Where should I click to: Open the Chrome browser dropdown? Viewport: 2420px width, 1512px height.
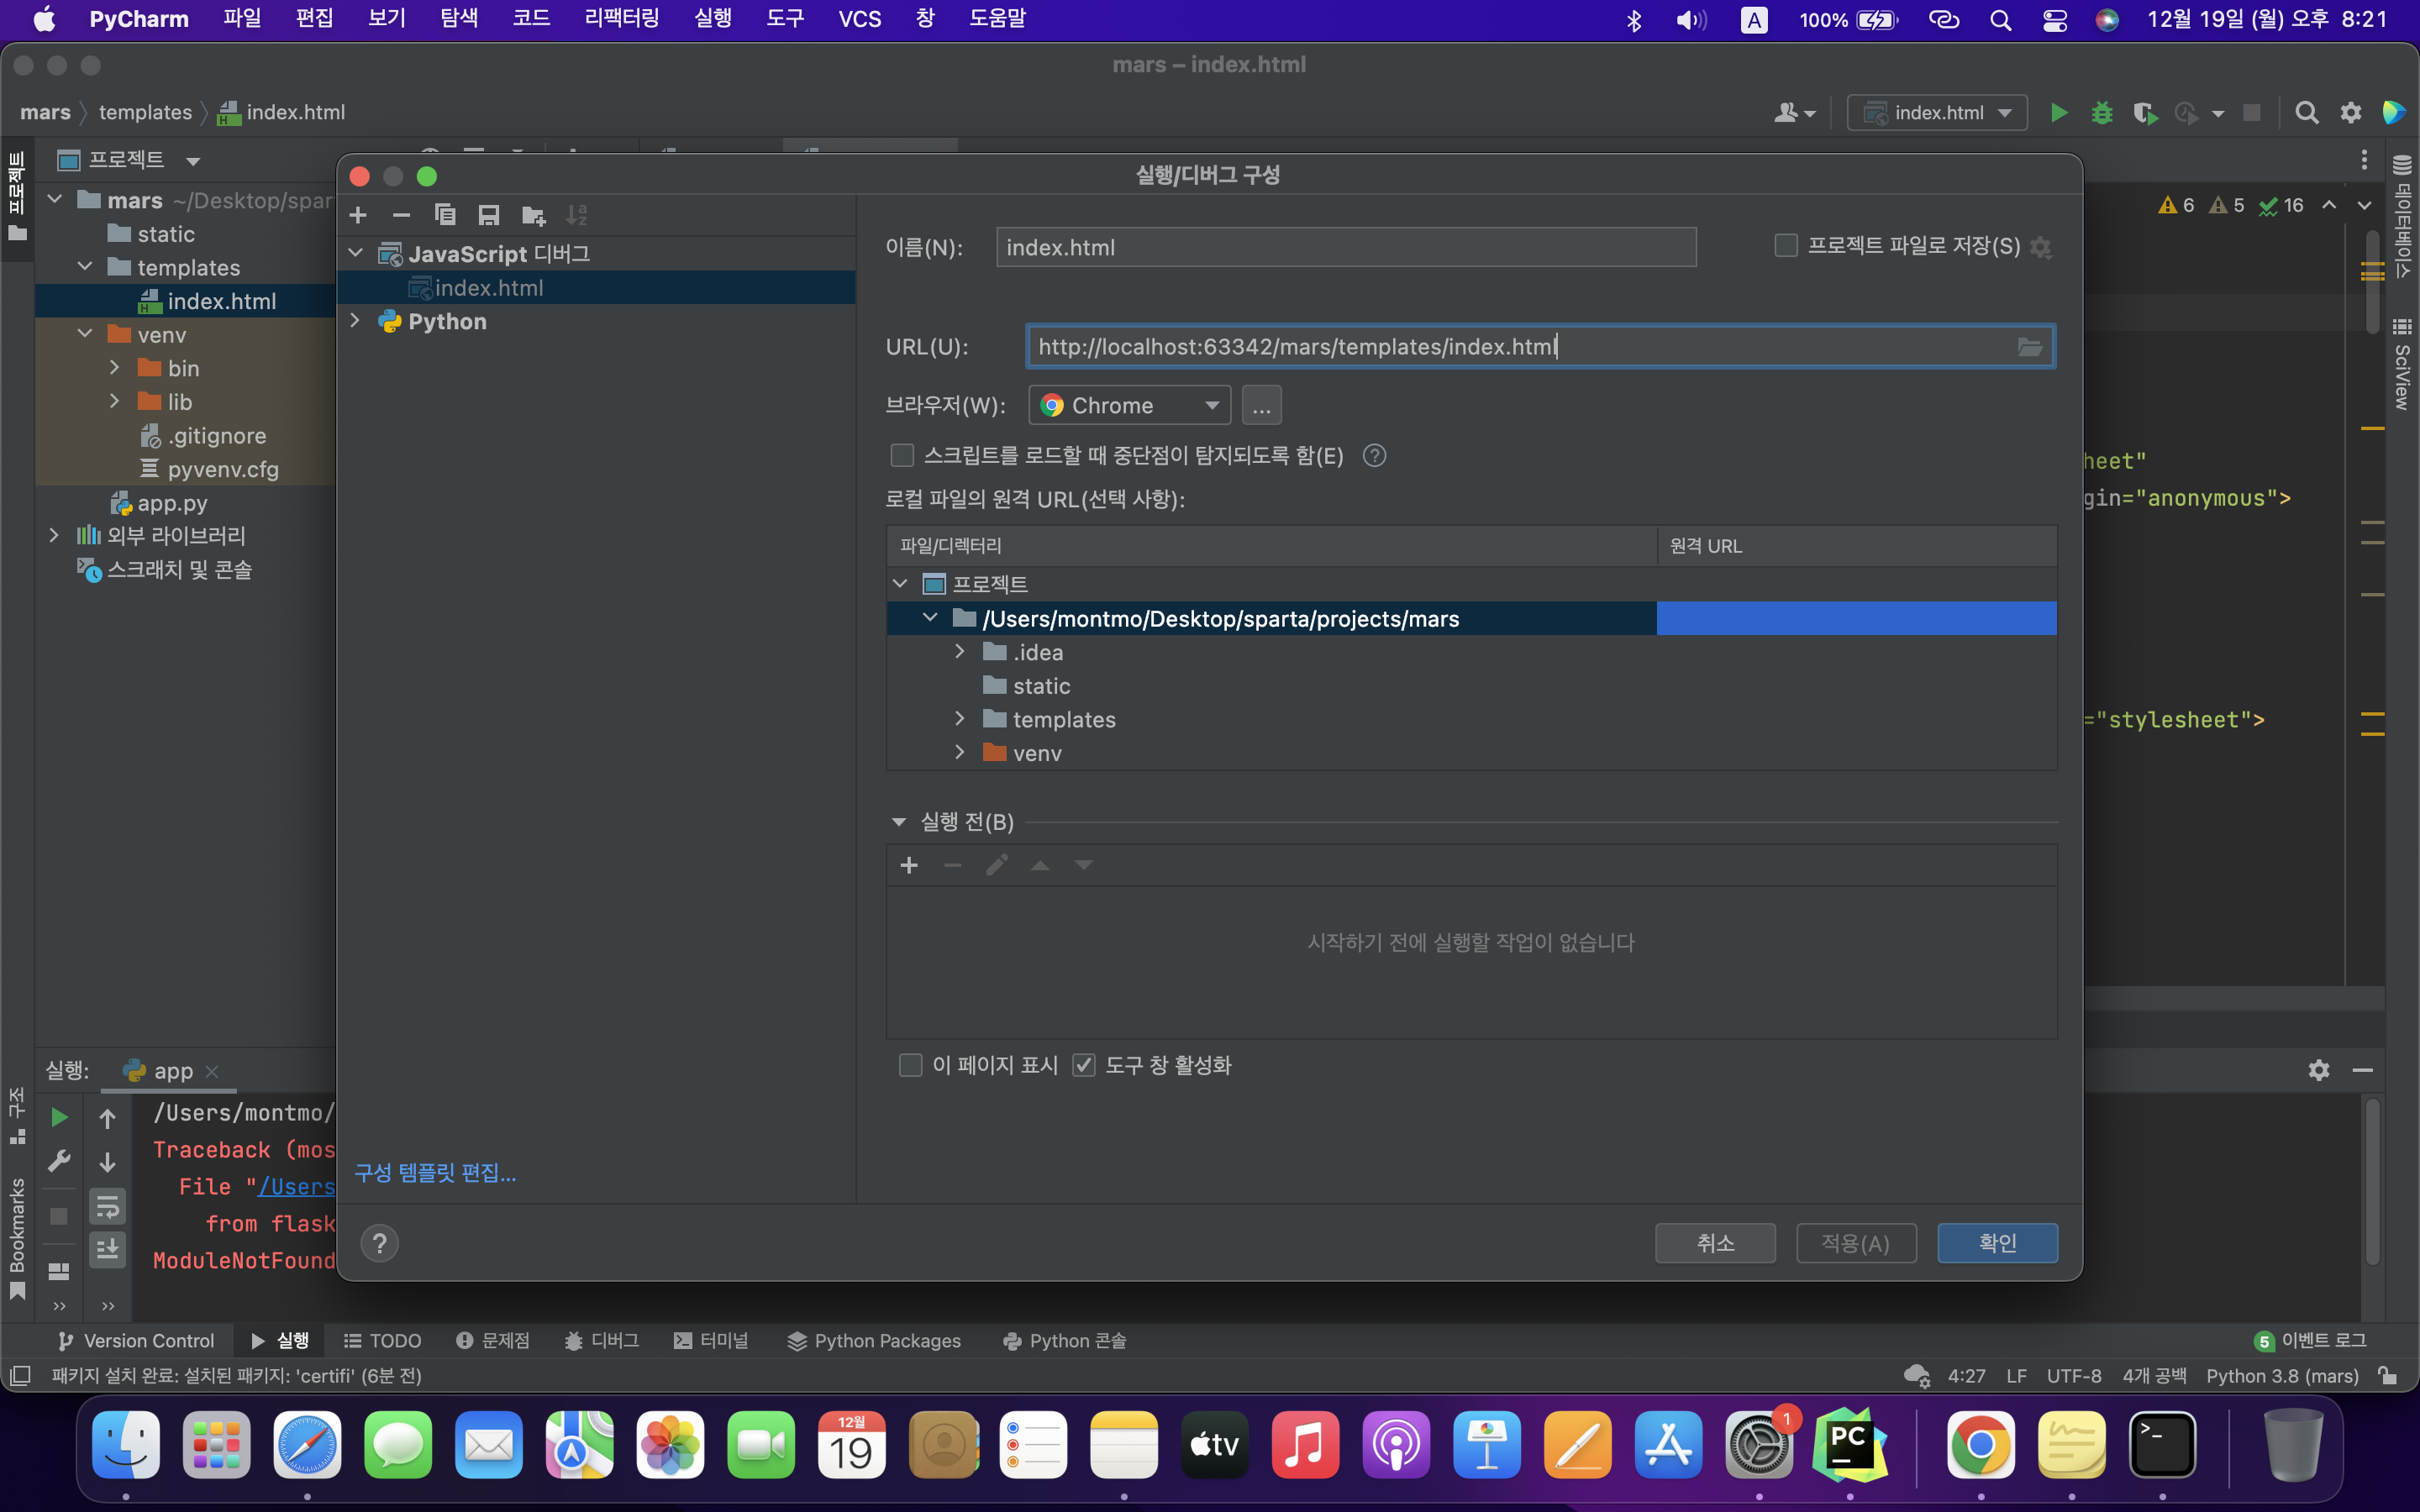(1129, 405)
